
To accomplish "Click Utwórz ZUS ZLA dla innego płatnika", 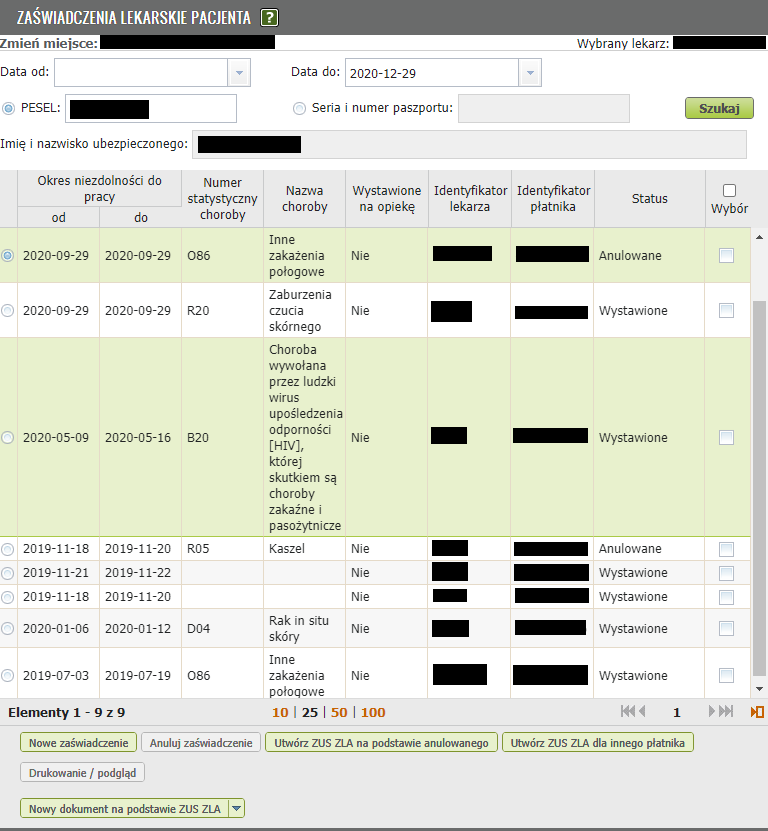I will pos(598,742).
